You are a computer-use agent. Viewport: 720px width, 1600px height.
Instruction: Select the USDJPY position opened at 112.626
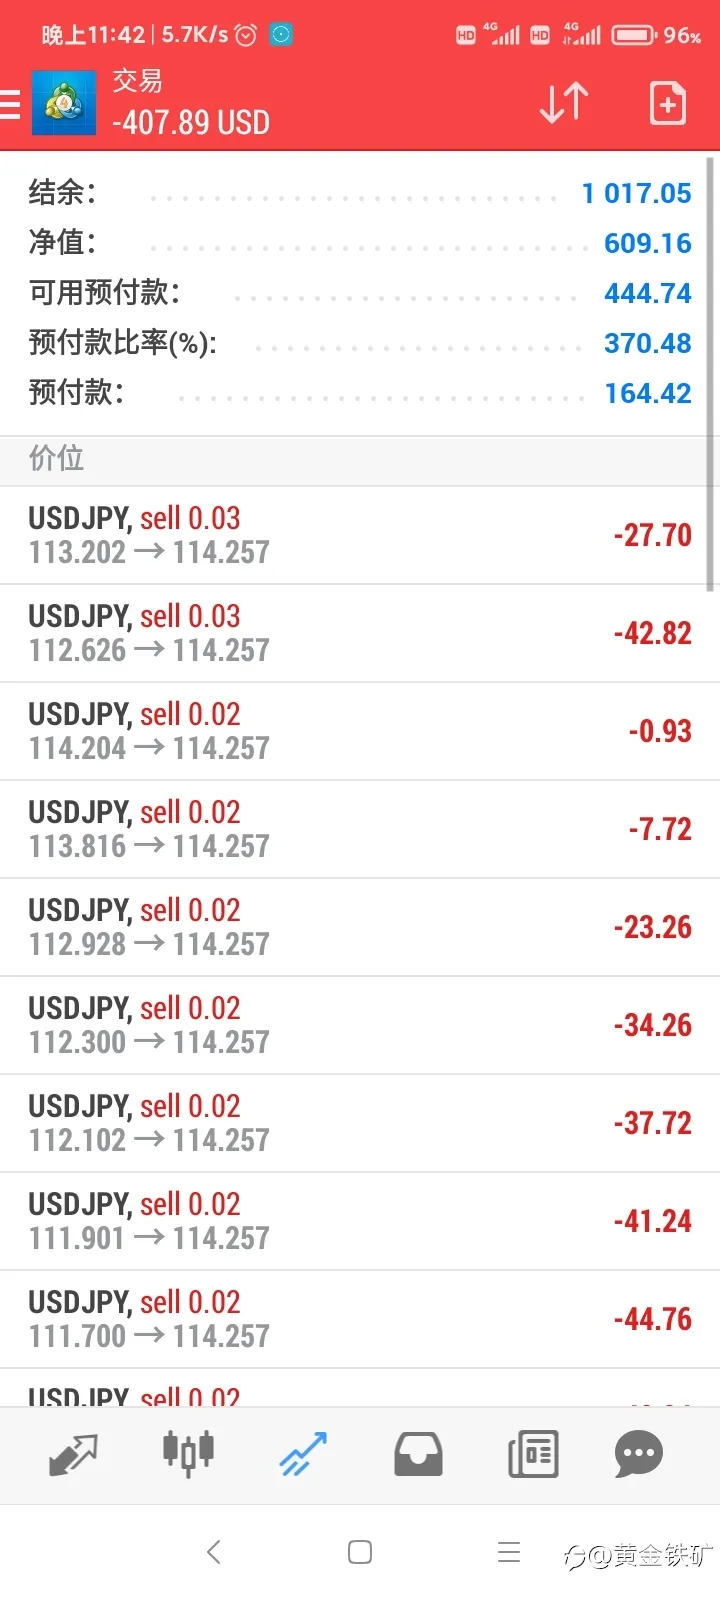pyautogui.click(x=360, y=633)
